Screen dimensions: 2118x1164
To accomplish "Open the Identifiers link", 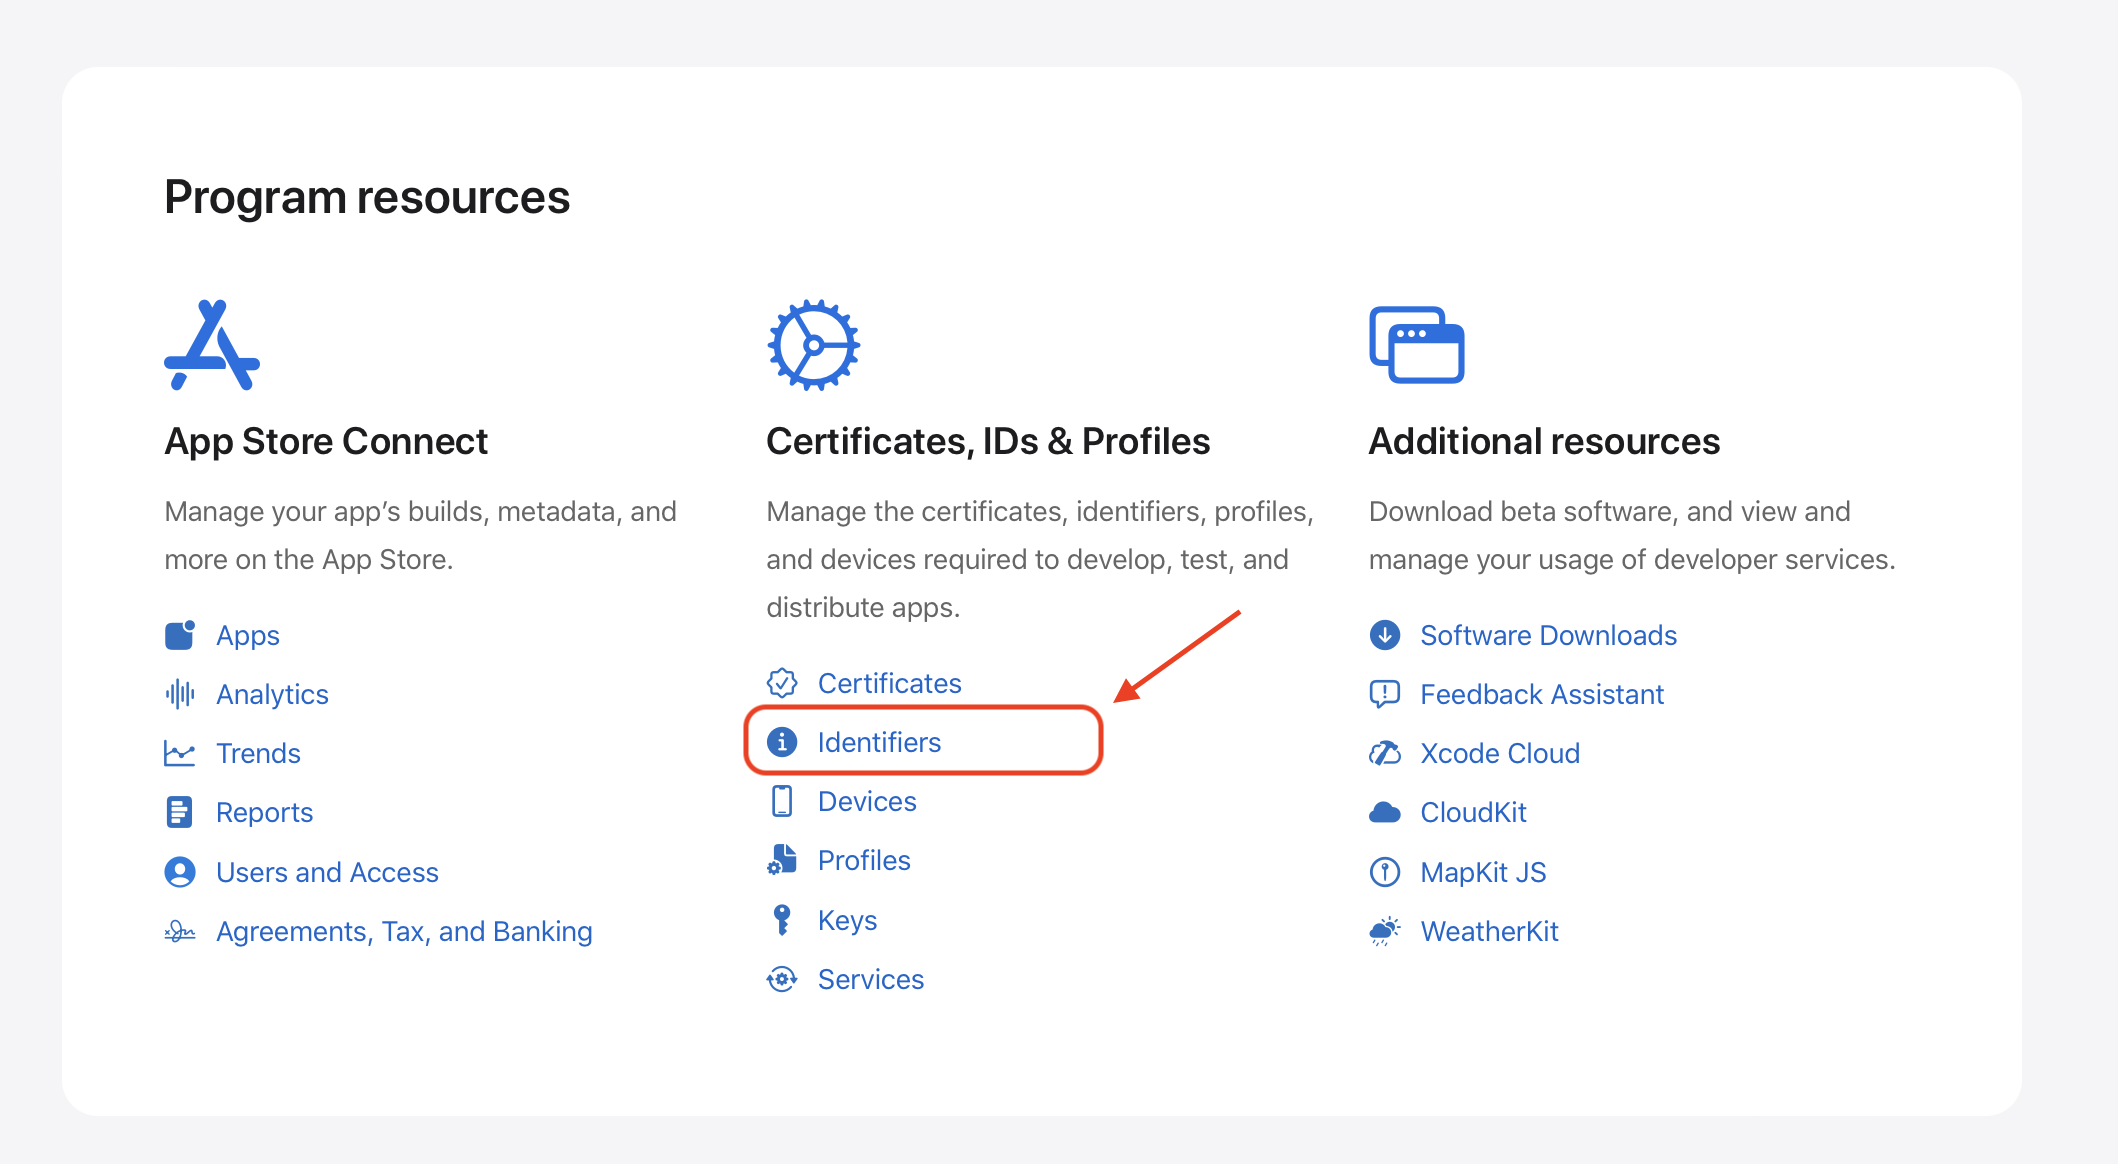I will (879, 742).
